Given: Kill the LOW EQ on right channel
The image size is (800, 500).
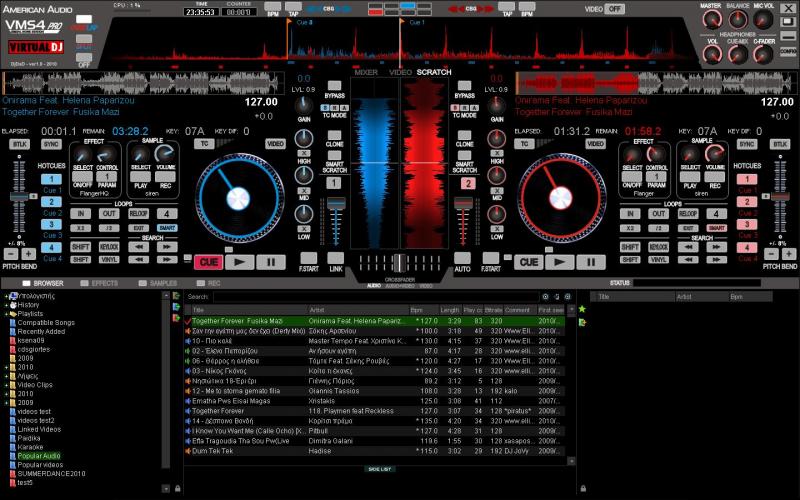Looking at the screenshot, I should coord(496,229).
